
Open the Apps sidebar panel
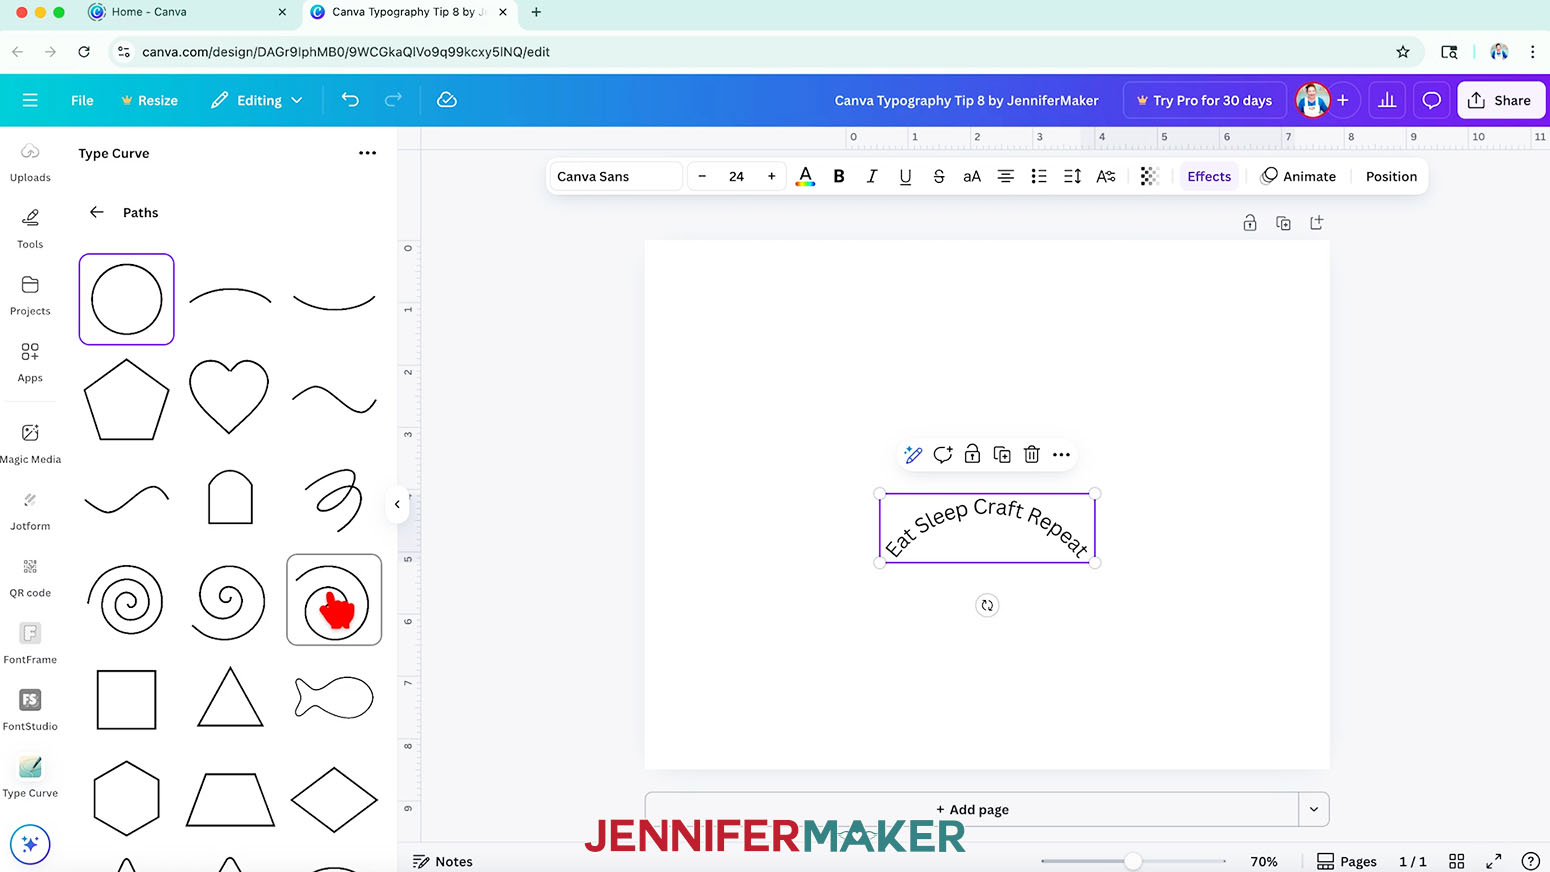click(30, 363)
